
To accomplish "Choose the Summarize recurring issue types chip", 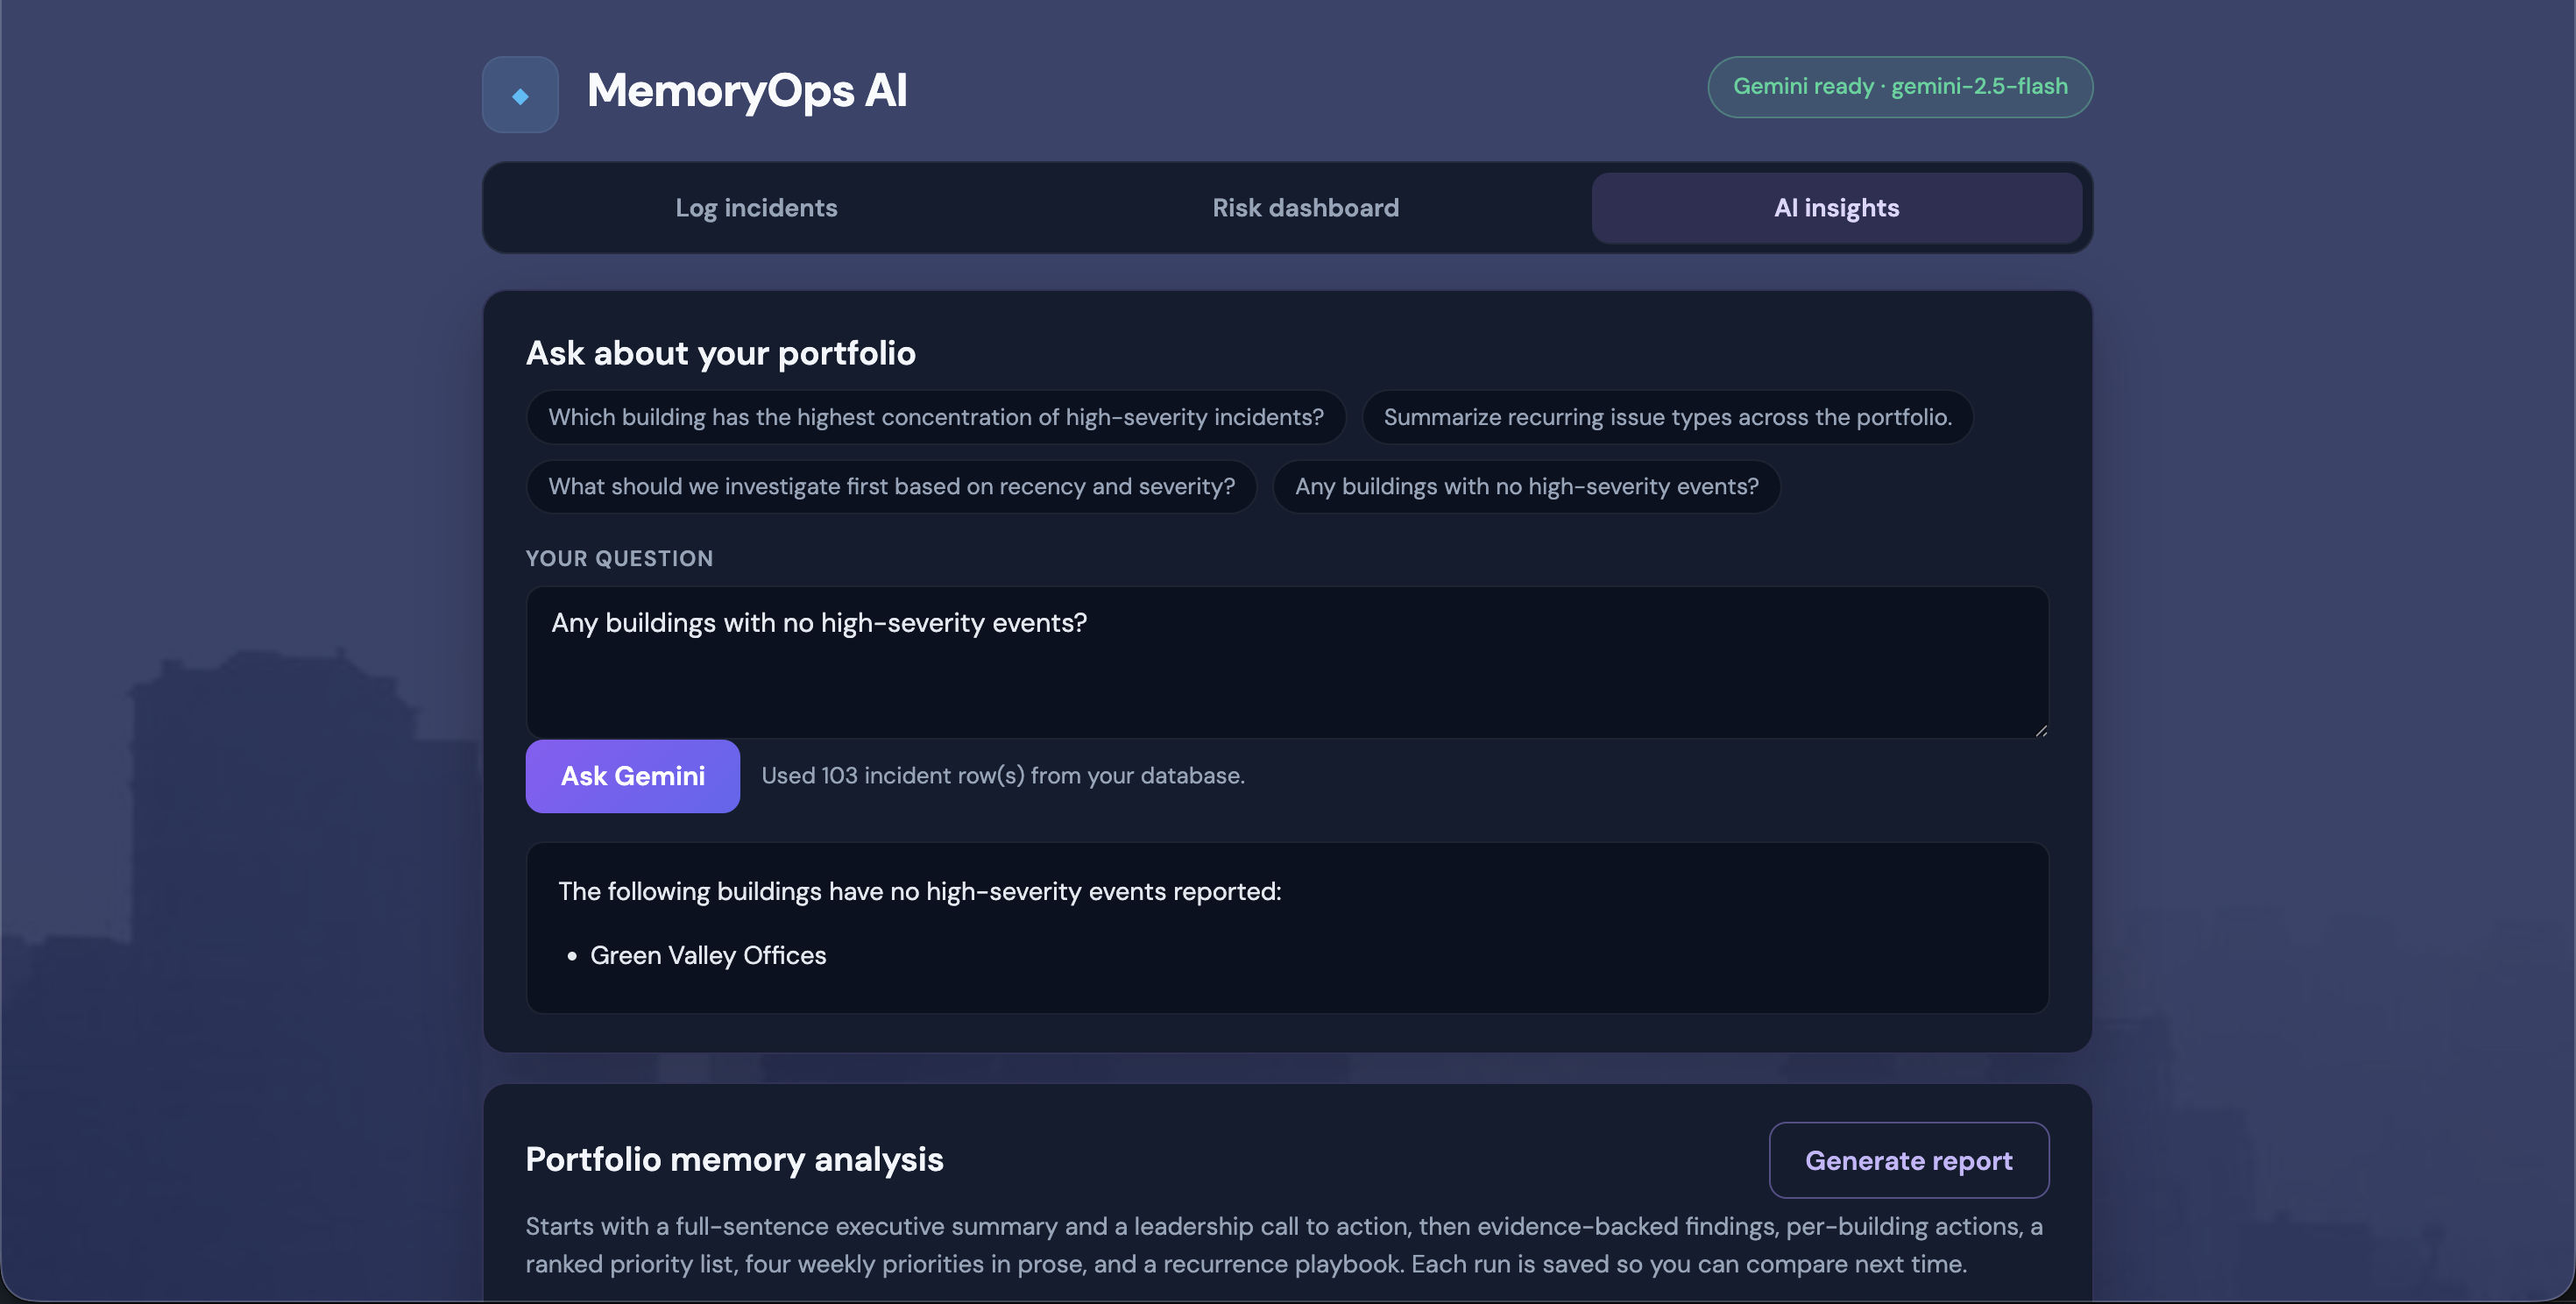I will (x=1667, y=417).
